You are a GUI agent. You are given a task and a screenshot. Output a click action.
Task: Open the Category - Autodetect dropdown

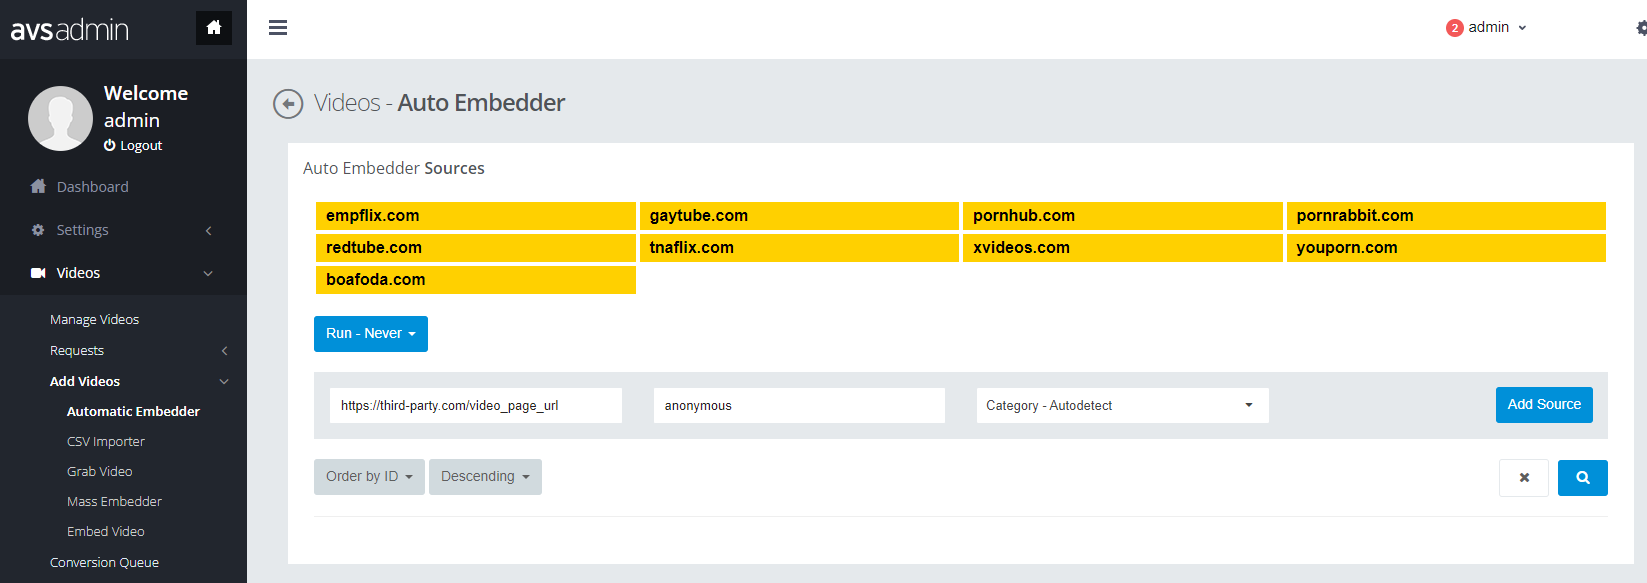click(x=1122, y=406)
